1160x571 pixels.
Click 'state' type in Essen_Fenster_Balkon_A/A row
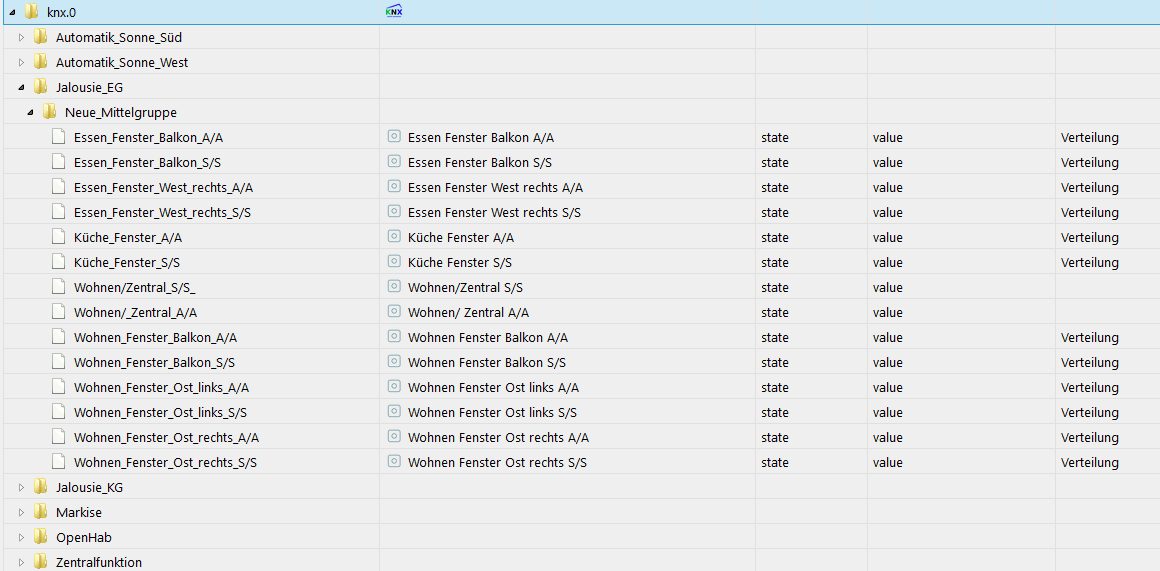[x=775, y=138]
